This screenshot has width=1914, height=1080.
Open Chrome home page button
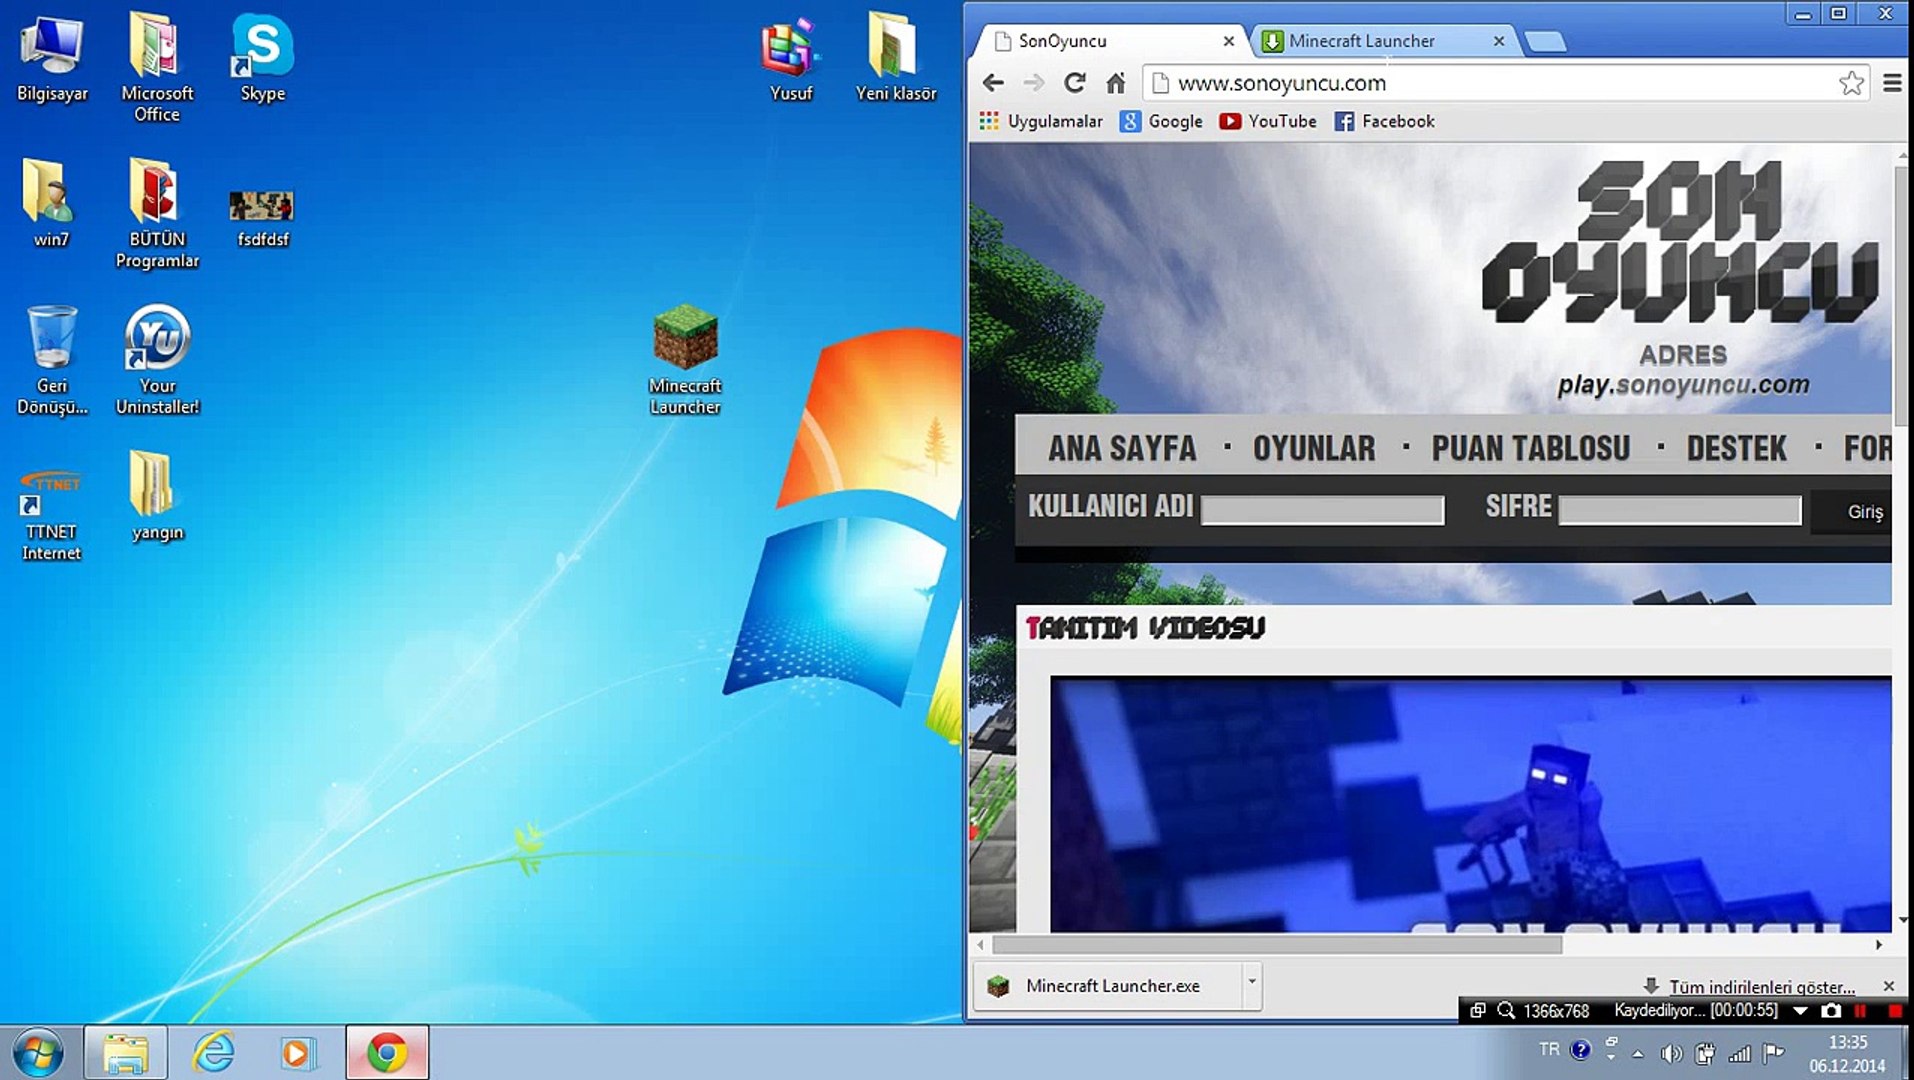tap(1116, 83)
